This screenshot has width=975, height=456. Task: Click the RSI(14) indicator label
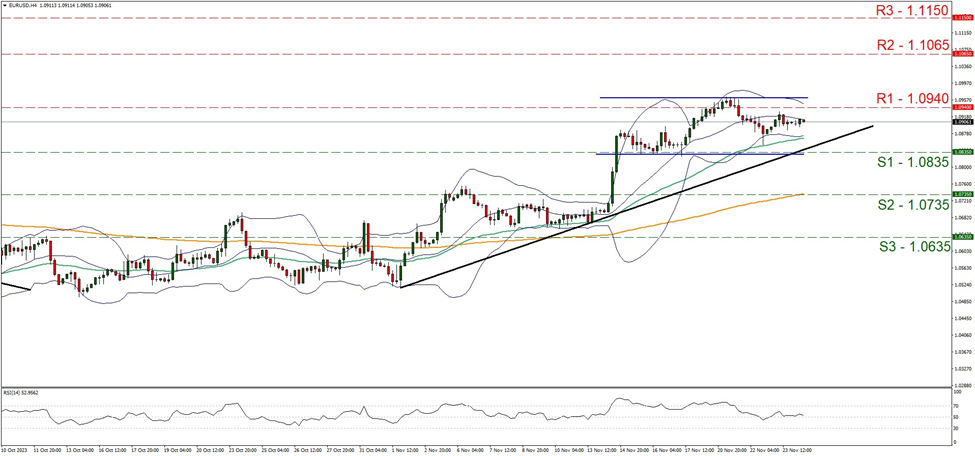click(x=22, y=393)
